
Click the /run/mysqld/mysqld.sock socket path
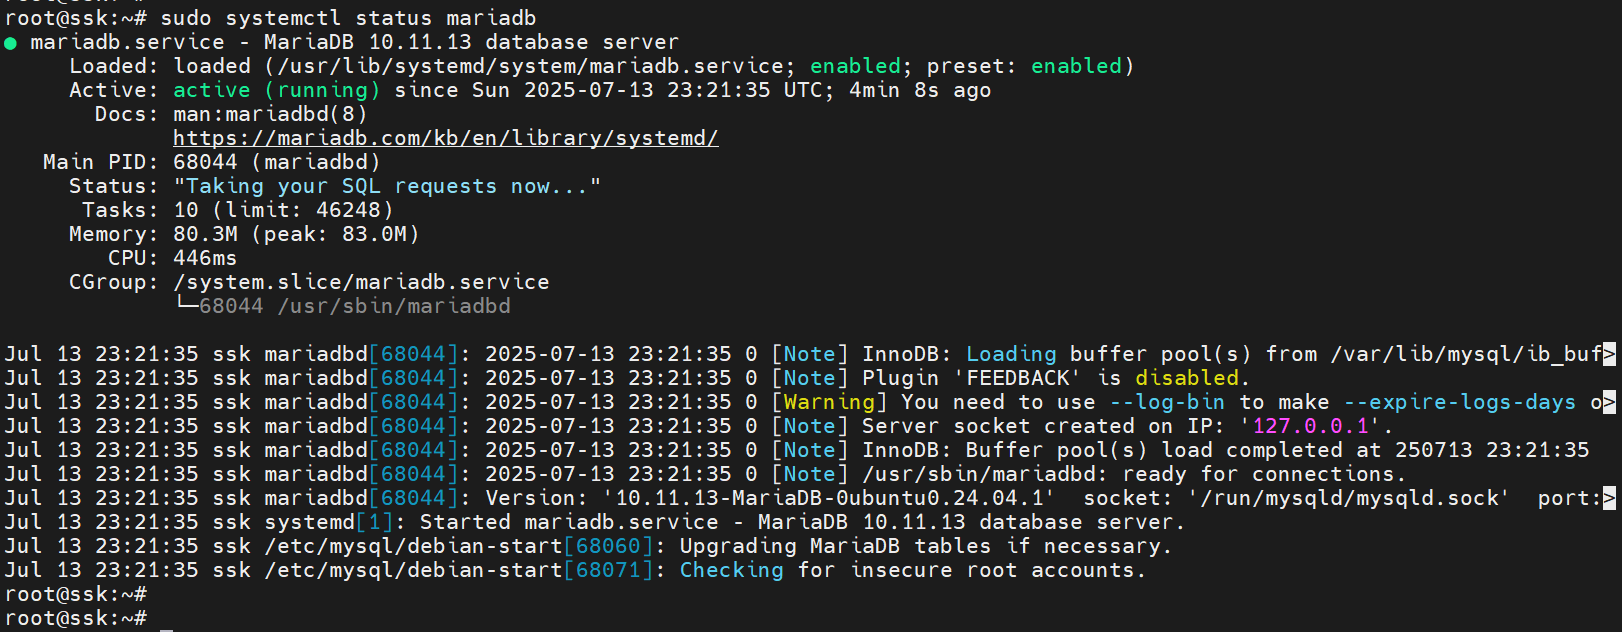click(x=1347, y=498)
